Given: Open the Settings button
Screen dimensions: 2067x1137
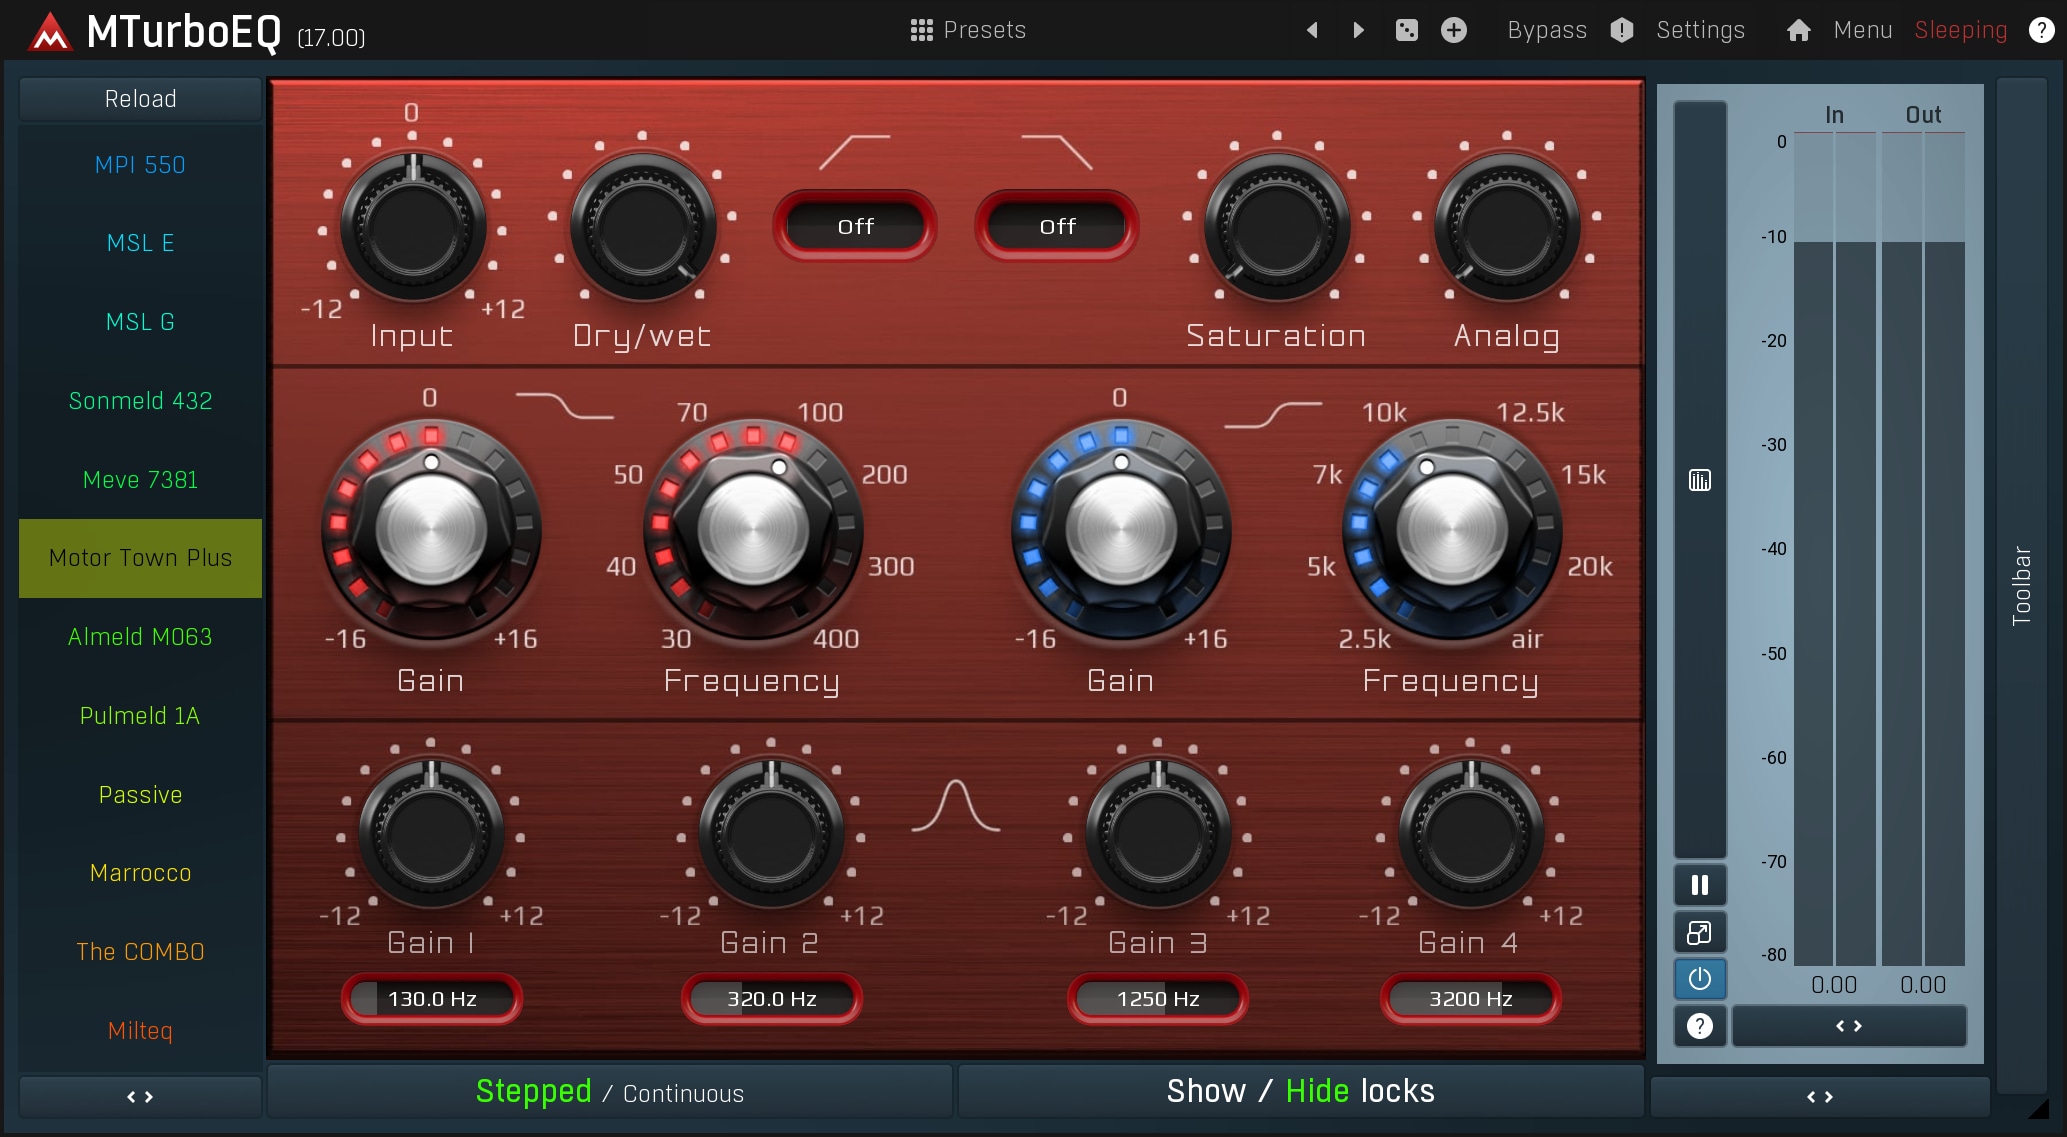Looking at the screenshot, I should pos(1699,30).
